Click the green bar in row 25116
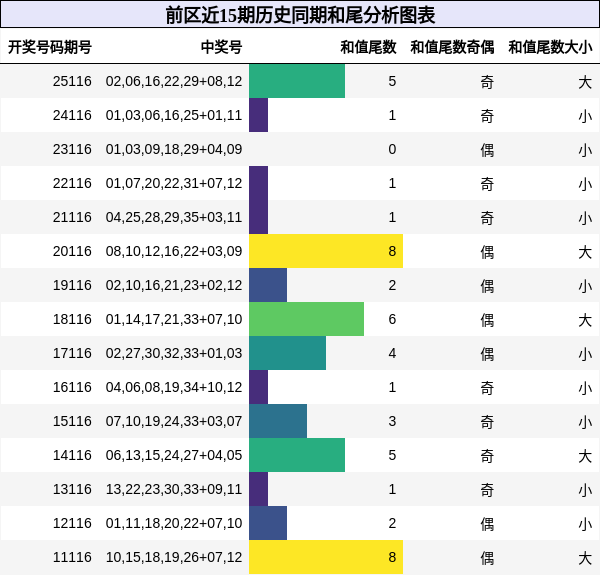Image resolution: width=600 pixels, height=575 pixels. [x=297, y=81]
